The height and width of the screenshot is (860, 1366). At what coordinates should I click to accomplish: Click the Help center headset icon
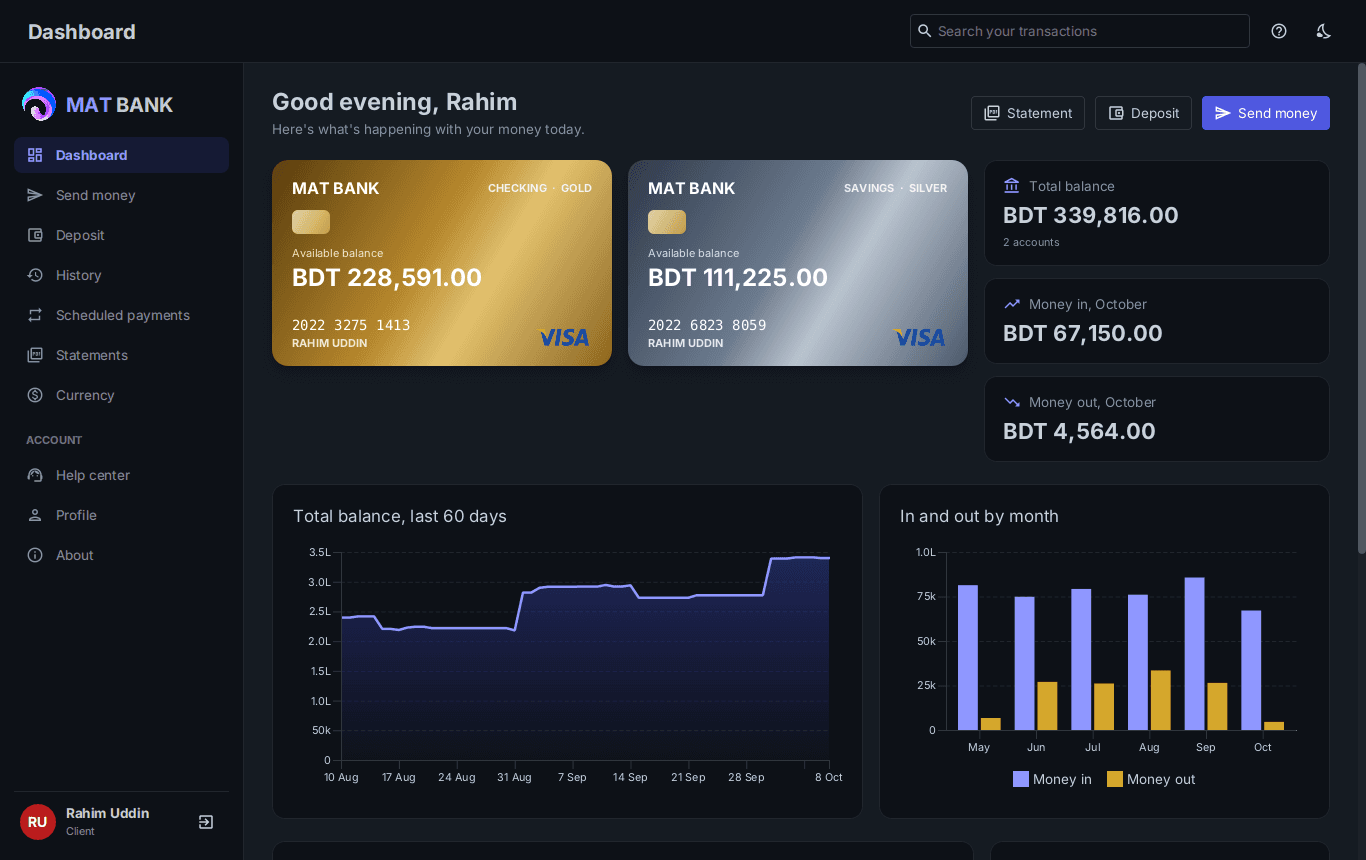pyautogui.click(x=35, y=475)
